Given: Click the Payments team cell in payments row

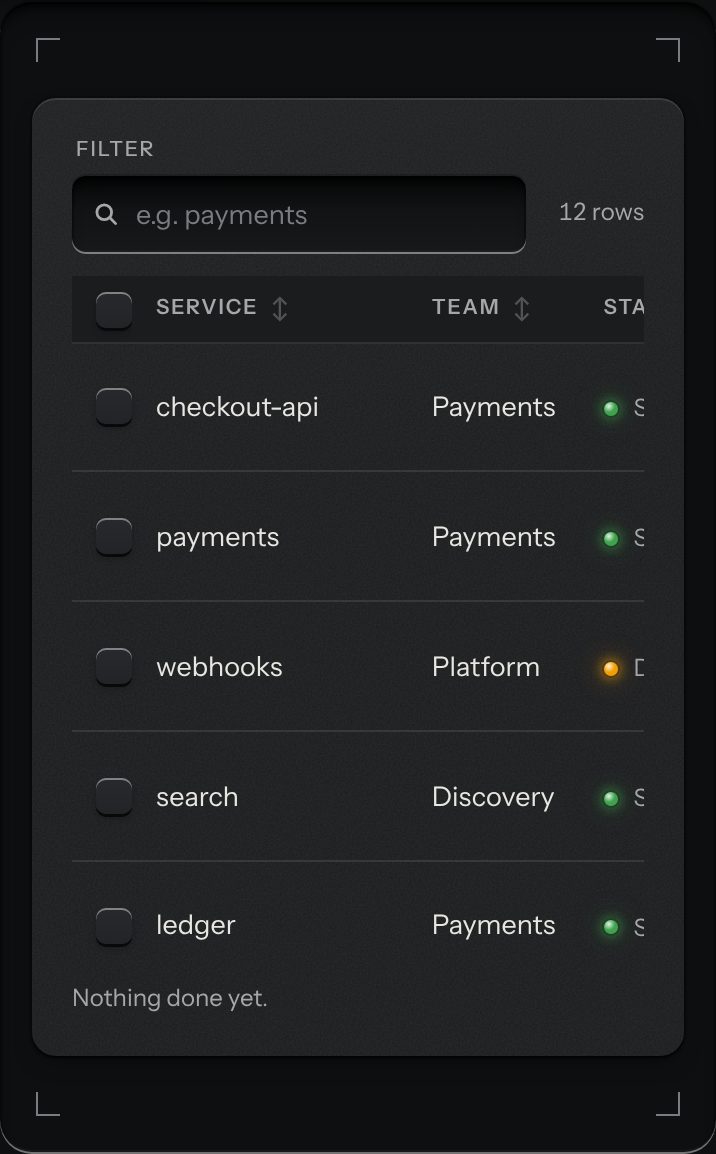Looking at the screenshot, I should point(494,537).
